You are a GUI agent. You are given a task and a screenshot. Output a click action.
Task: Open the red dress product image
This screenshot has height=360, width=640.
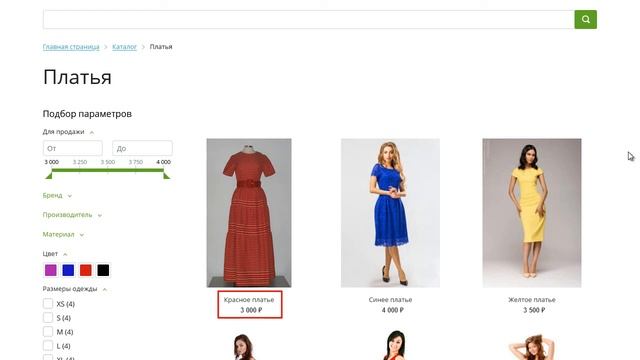tap(249, 213)
